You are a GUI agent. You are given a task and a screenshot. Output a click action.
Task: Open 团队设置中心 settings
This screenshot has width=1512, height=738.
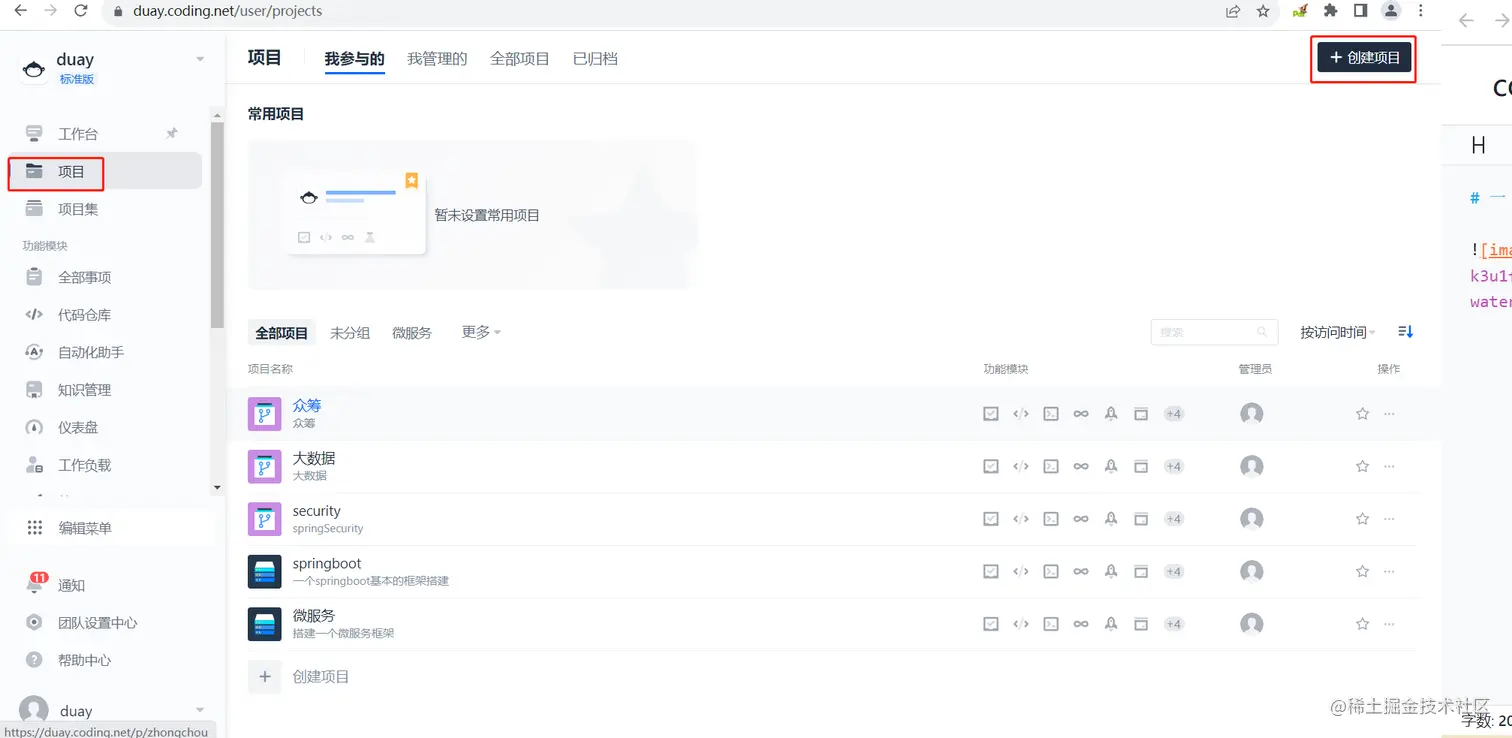[97, 623]
